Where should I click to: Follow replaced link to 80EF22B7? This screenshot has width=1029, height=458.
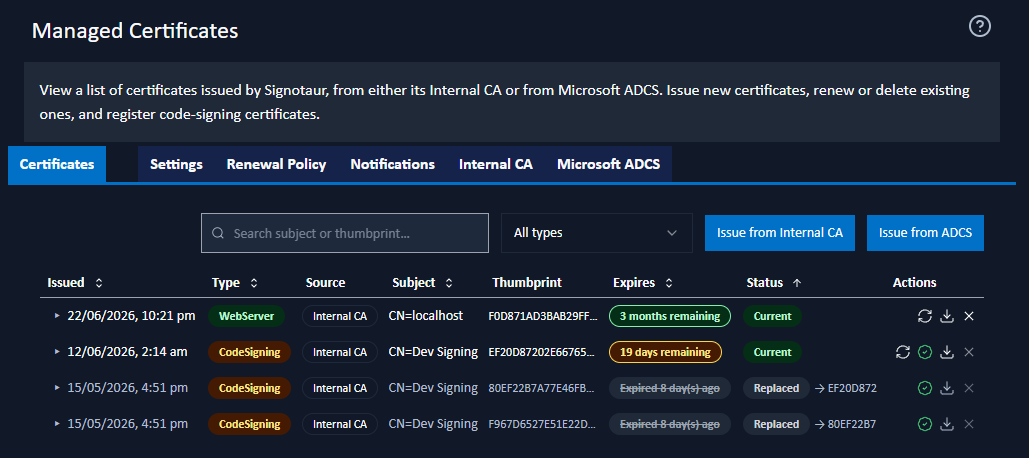(845, 425)
